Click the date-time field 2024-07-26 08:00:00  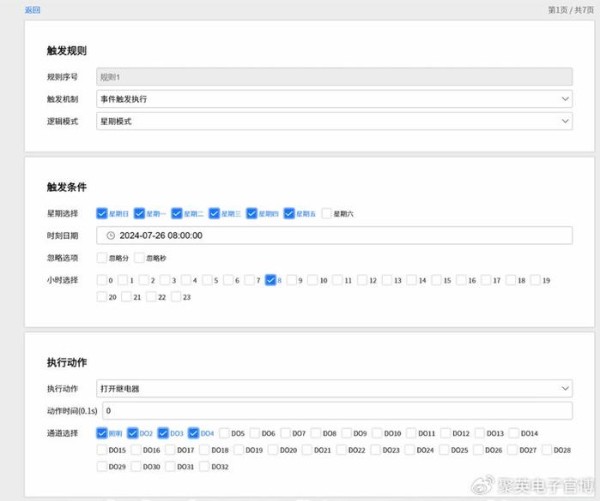point(334,235)
